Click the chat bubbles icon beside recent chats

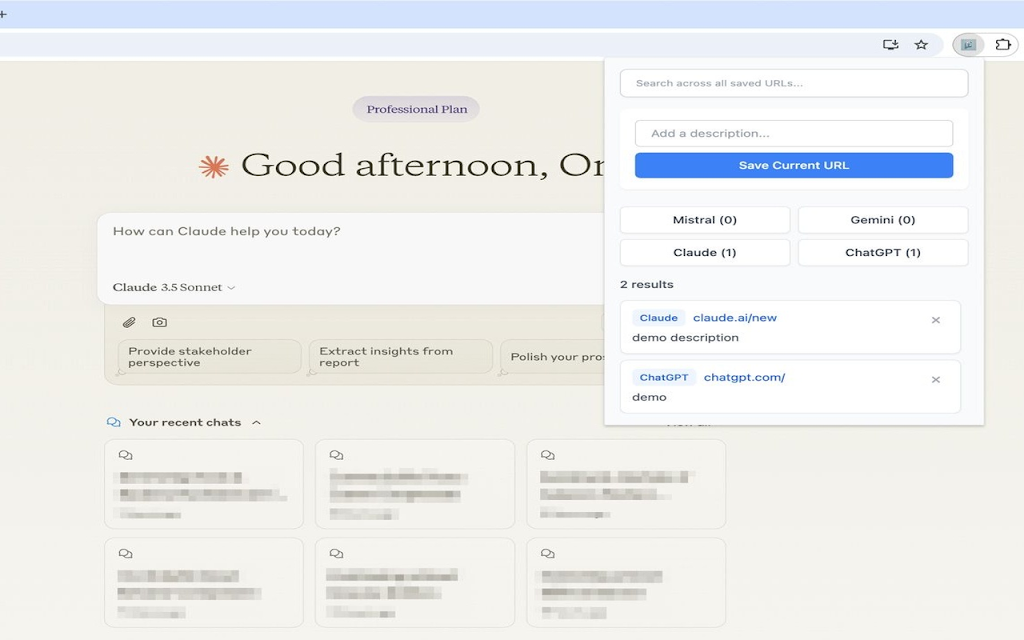(x=114, y=423)
